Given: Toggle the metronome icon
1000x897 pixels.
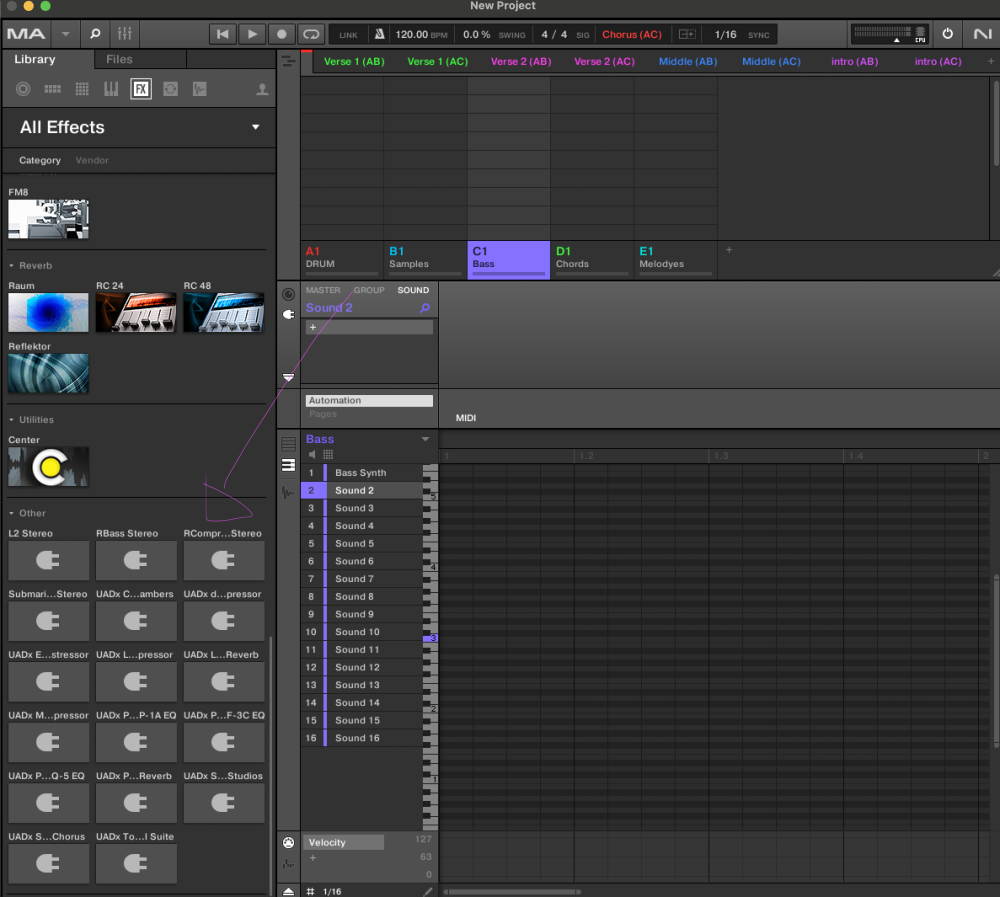Looking at the screenshot, I should [379, 34].
